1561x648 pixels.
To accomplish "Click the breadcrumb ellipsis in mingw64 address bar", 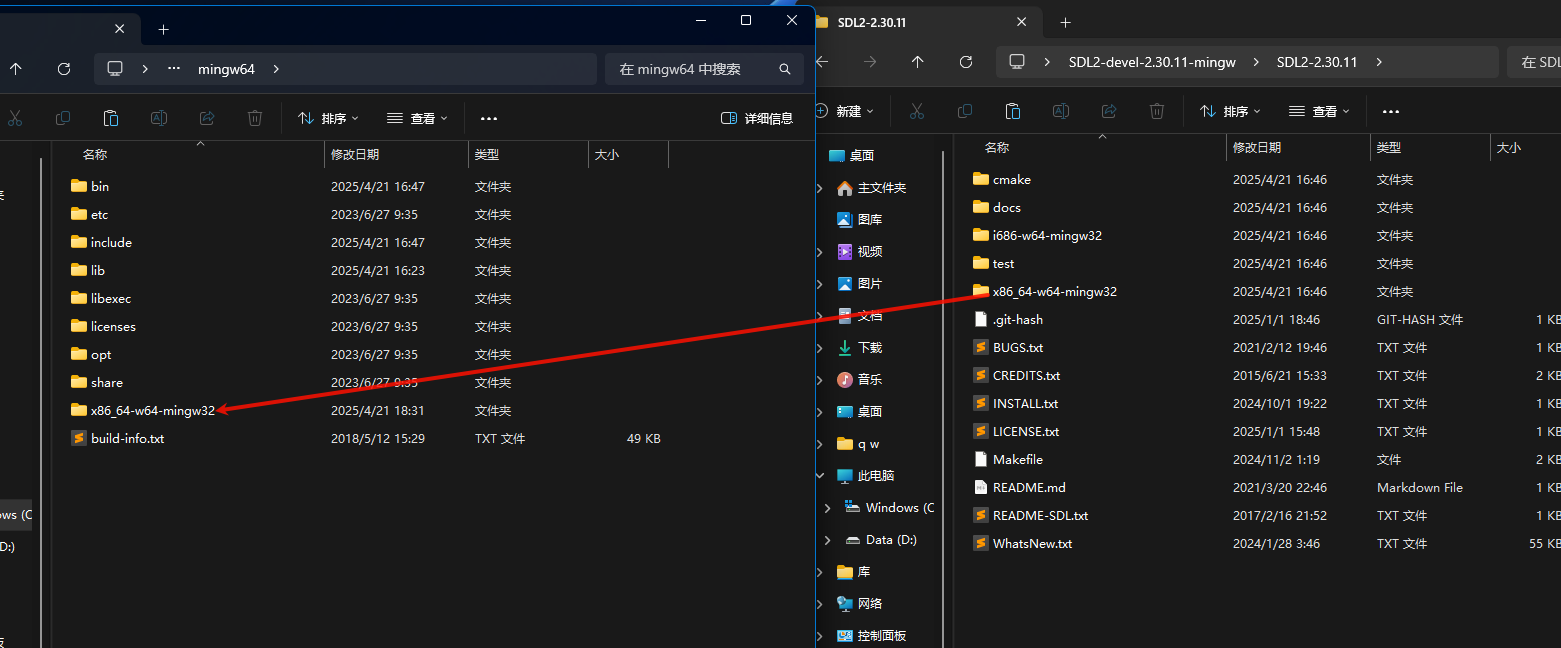I will point(174,69).
